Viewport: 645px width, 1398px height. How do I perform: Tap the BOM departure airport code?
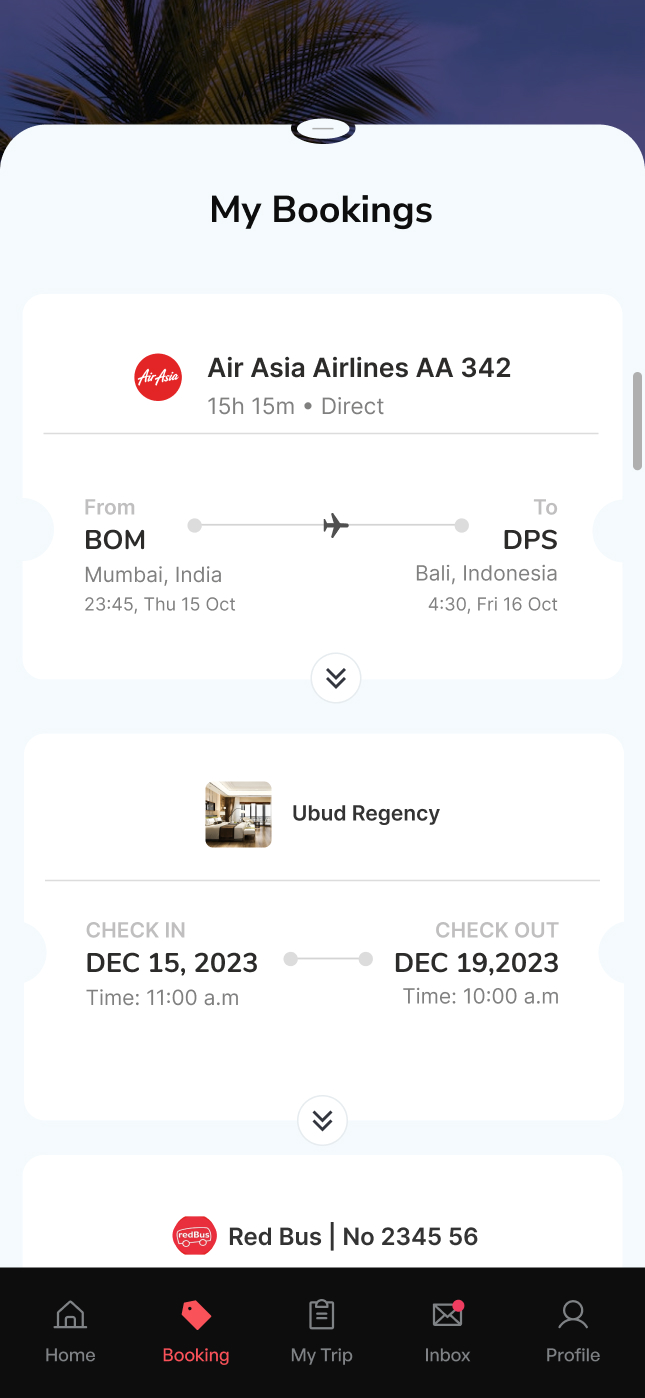pyautogui.click(x=115, y=540)
